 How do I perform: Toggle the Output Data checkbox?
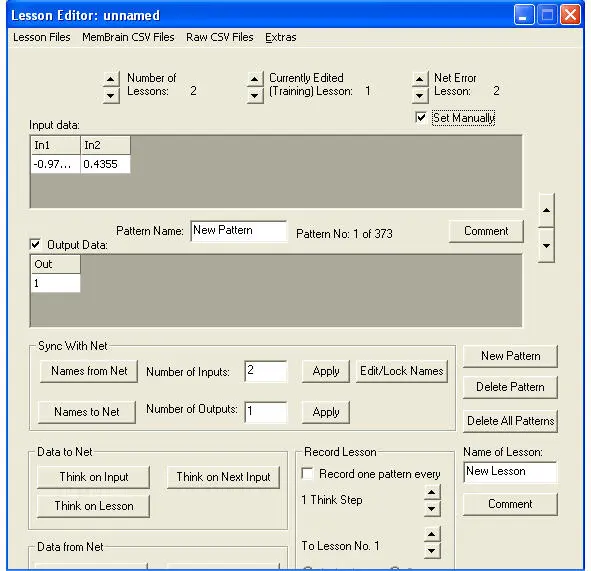[x=35, y=244]
